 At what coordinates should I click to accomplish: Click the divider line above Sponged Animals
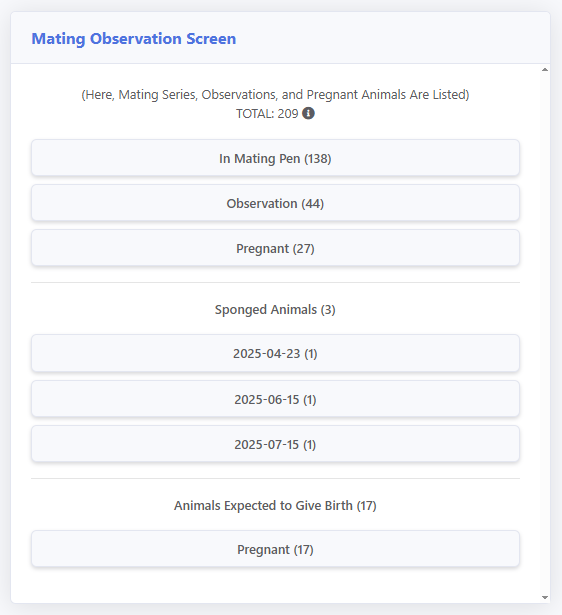pos(275,282)
